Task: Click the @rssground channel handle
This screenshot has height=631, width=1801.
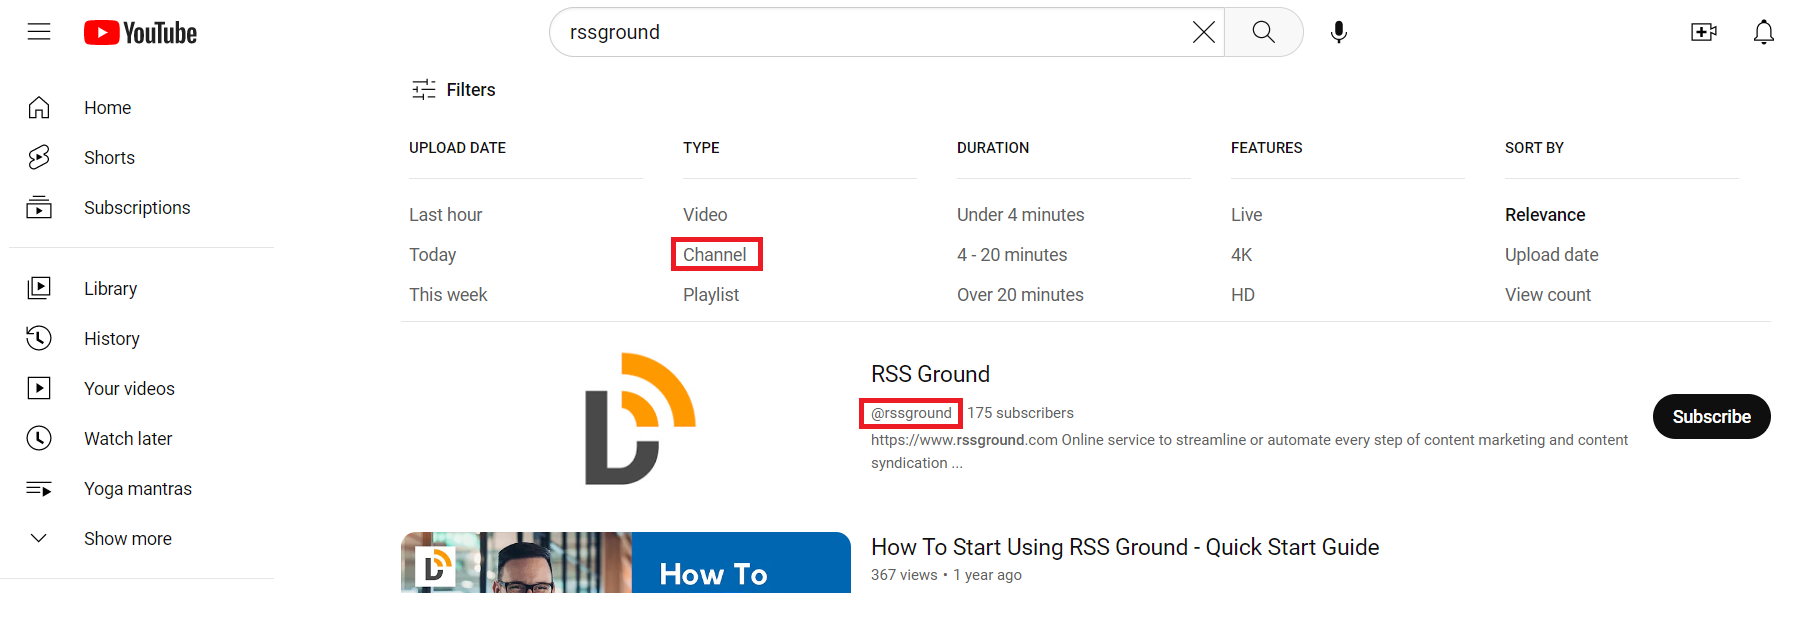Action: click(x=911, y=413)
